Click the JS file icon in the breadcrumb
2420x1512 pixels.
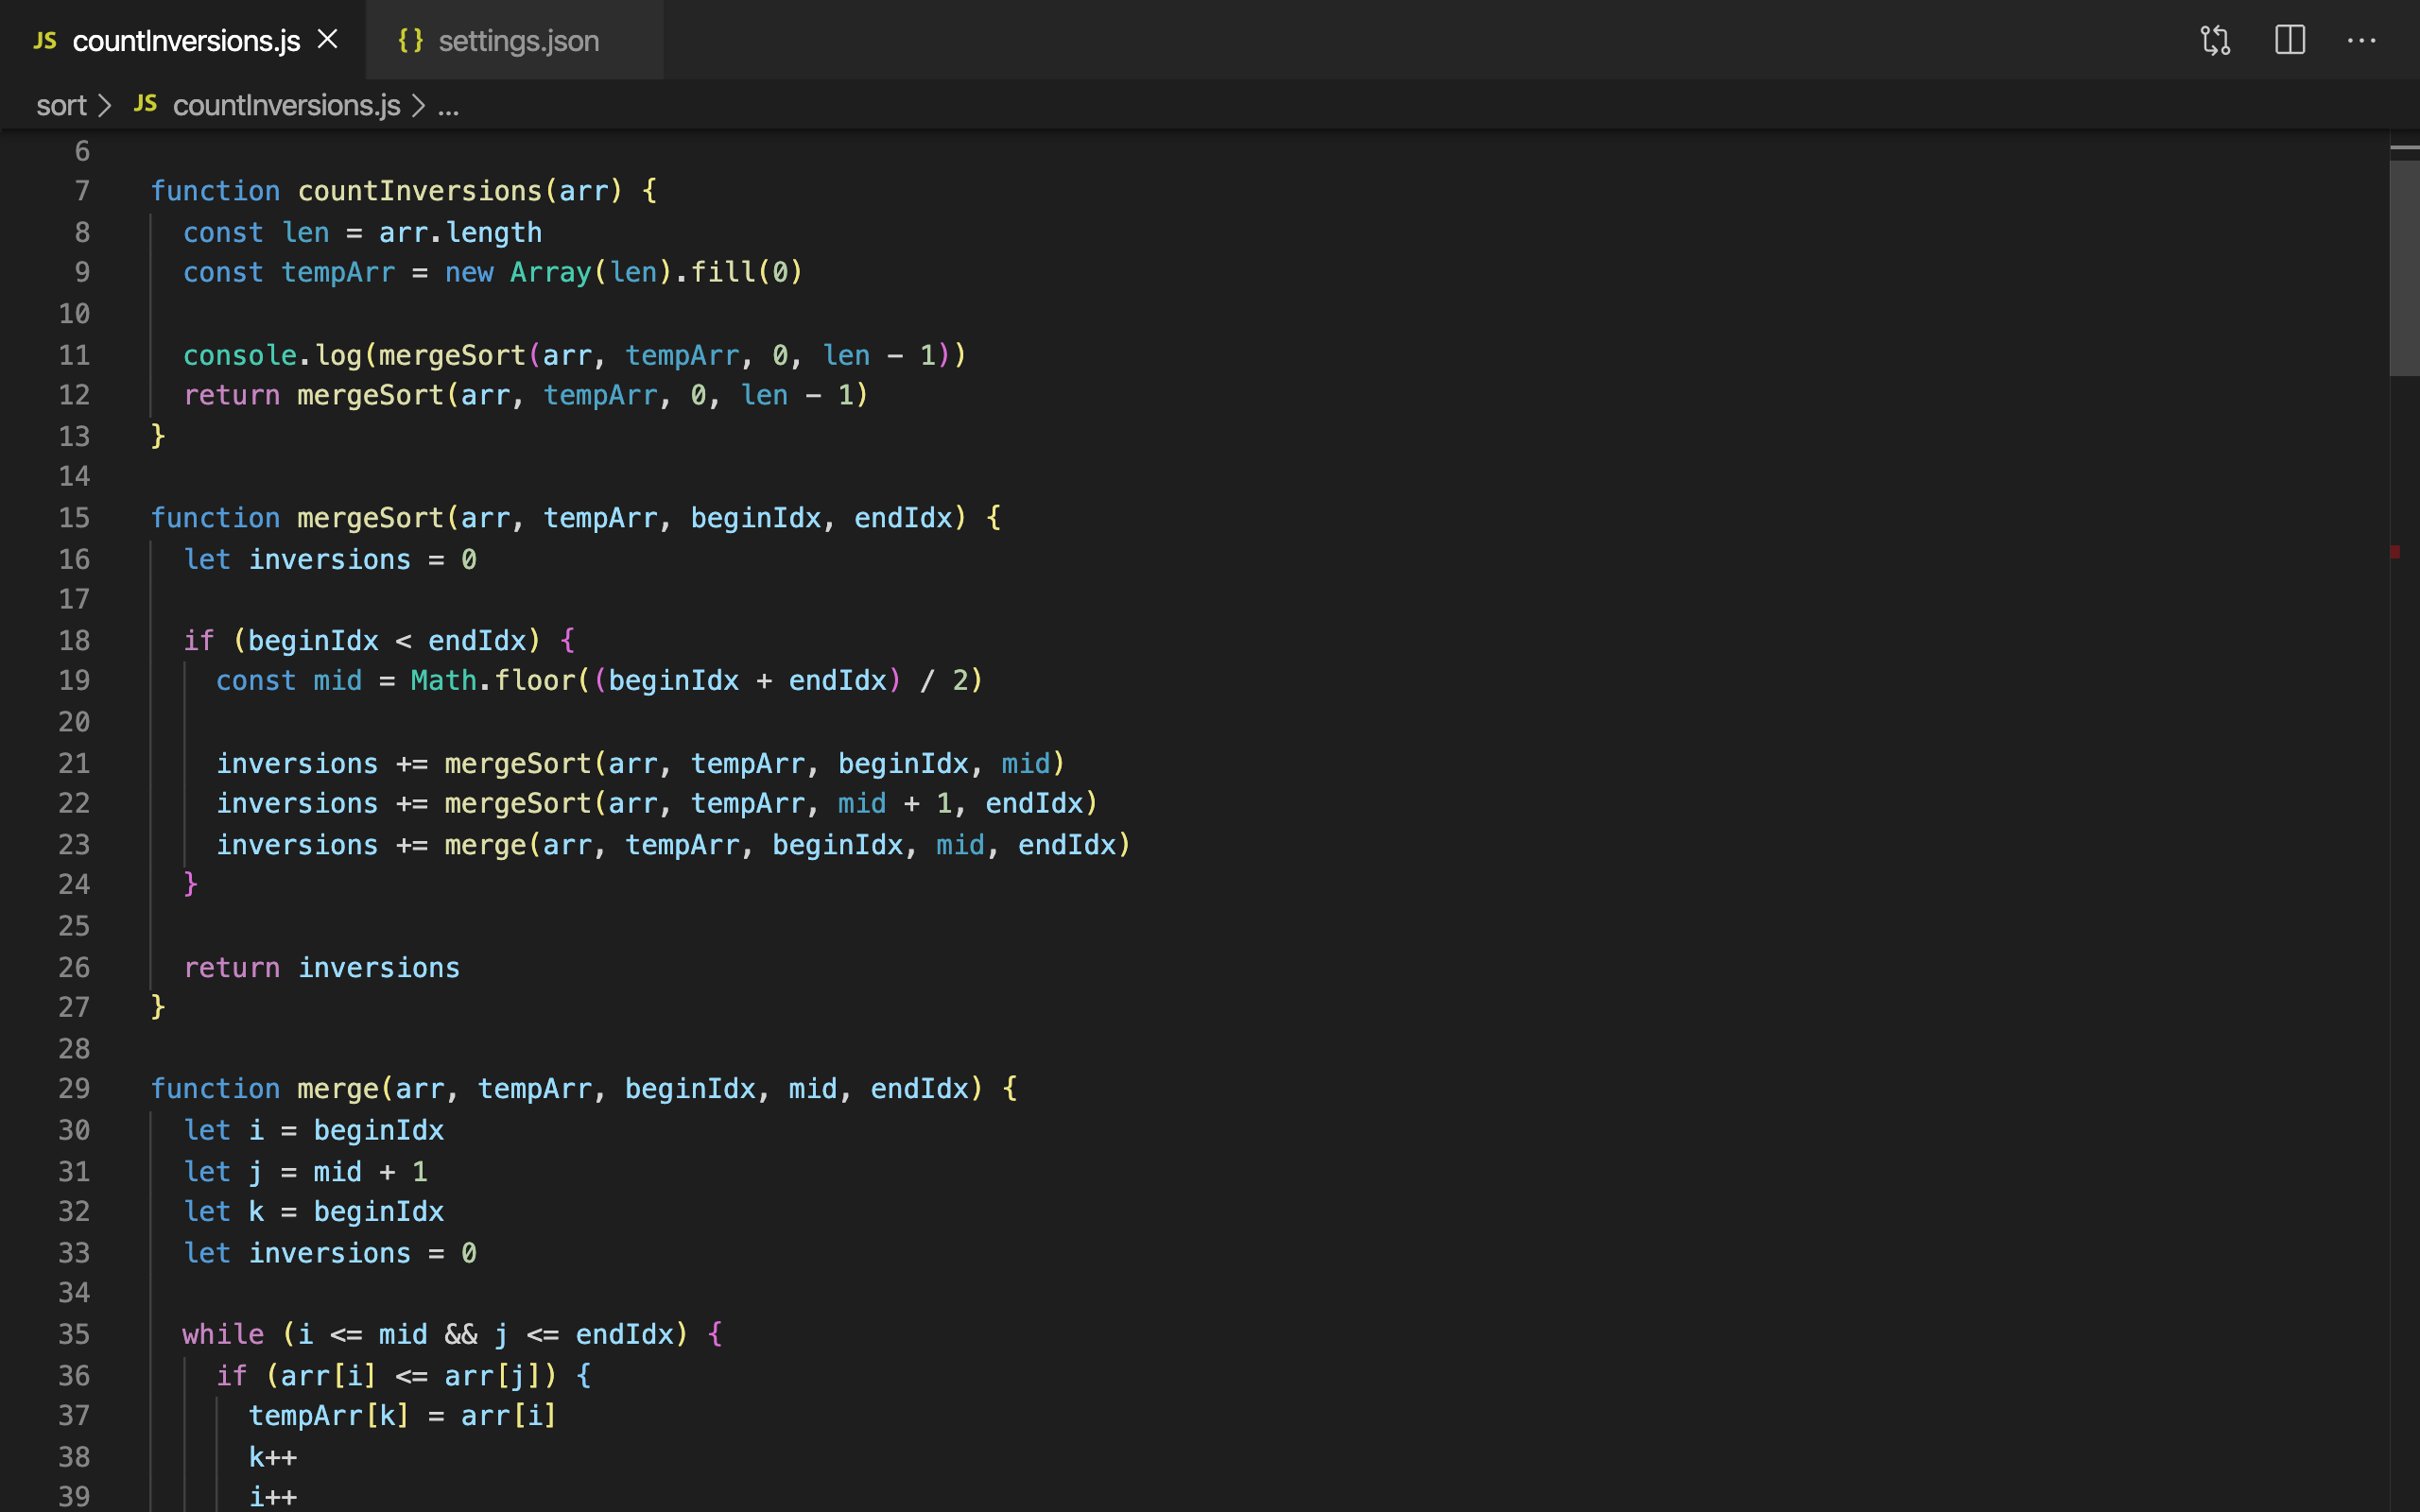(145, 104)
